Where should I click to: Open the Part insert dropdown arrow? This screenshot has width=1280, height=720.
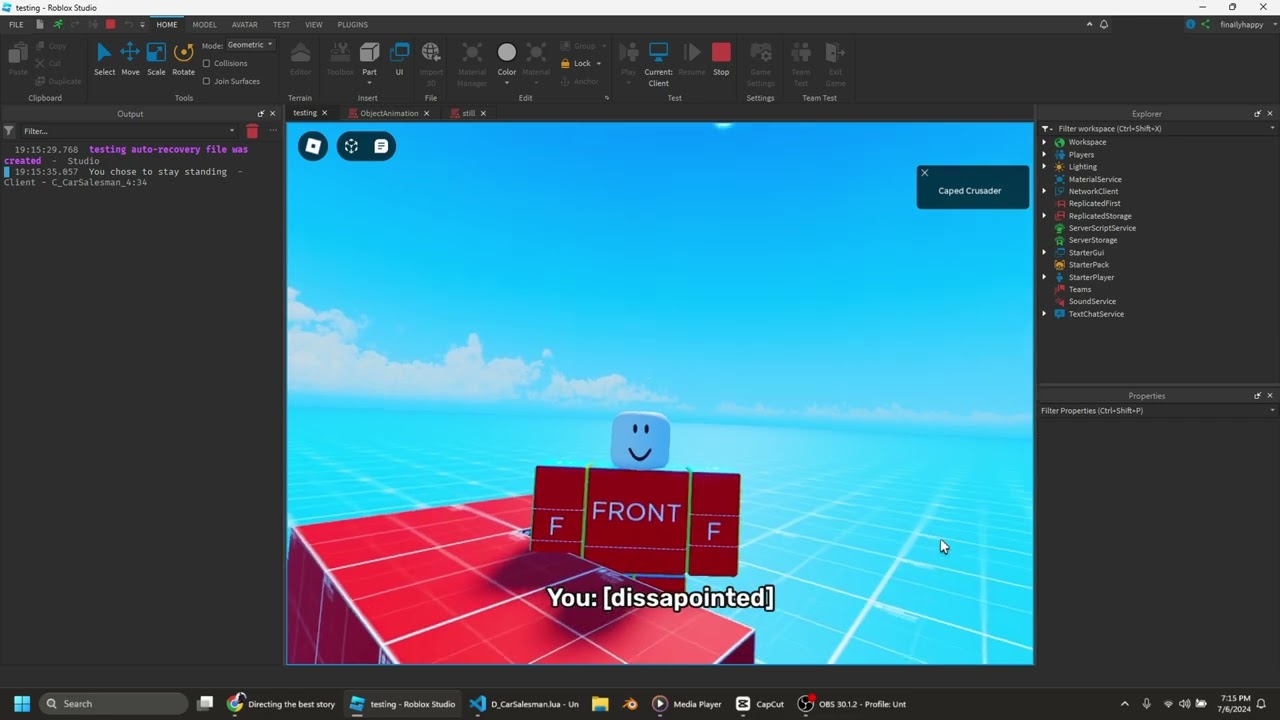[369, 83]
